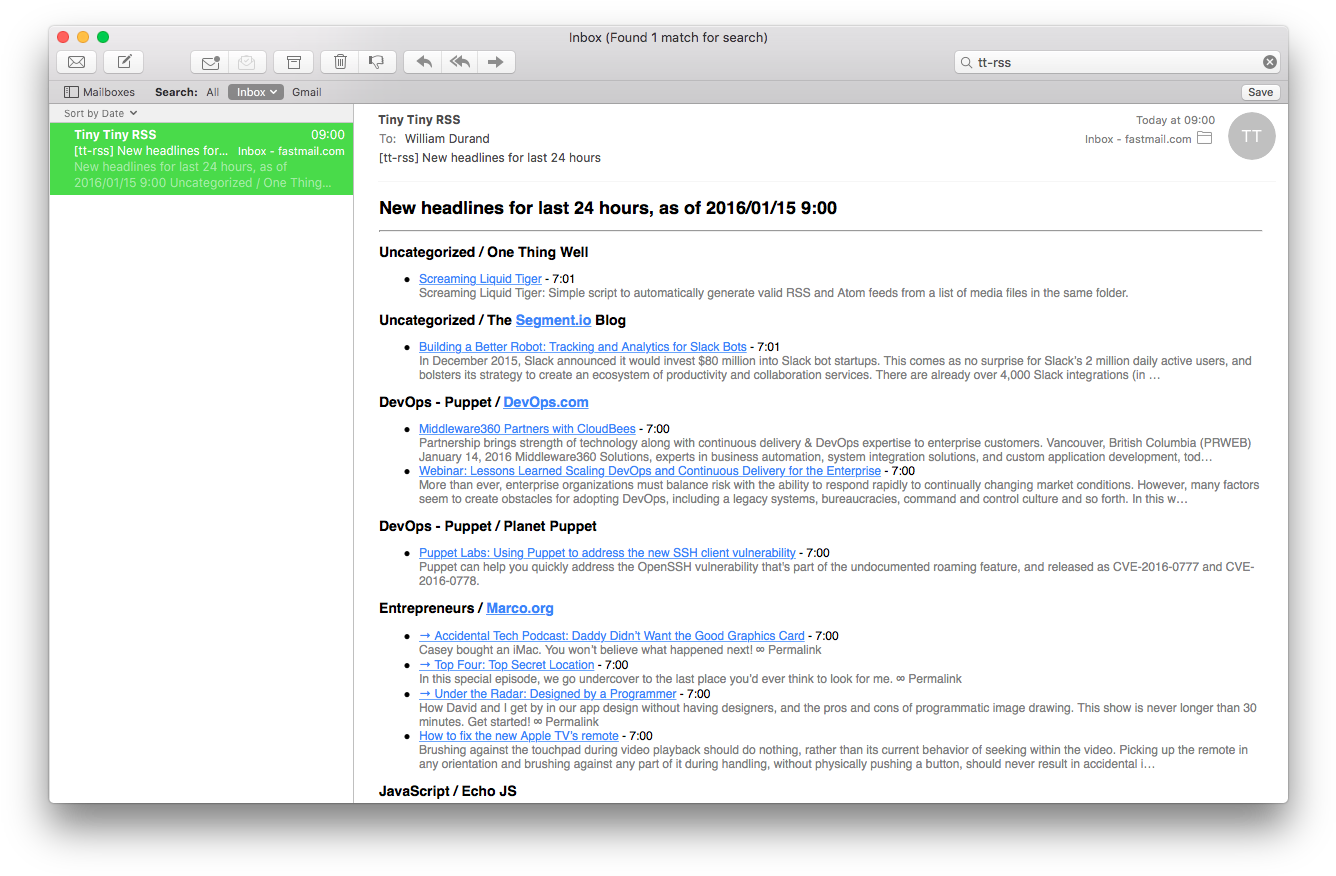Open the Sort by Date dropdown
Viewport: 1336px width, 876px height.
(x=98, y=112)
